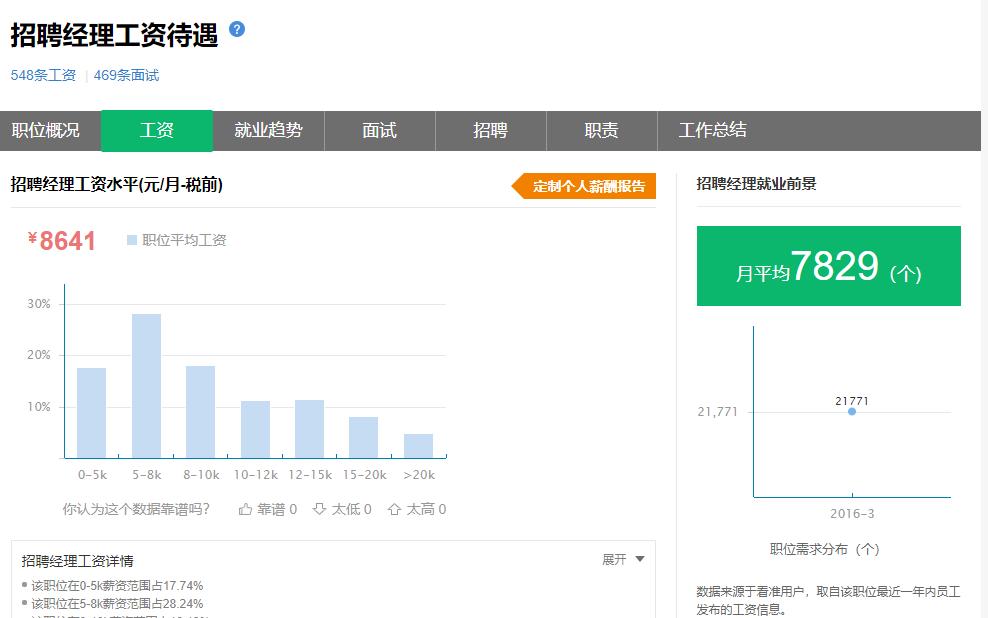Screen dimensions: 988x618
Task: Select the 职位概况 tab
Action: (47, 130)
